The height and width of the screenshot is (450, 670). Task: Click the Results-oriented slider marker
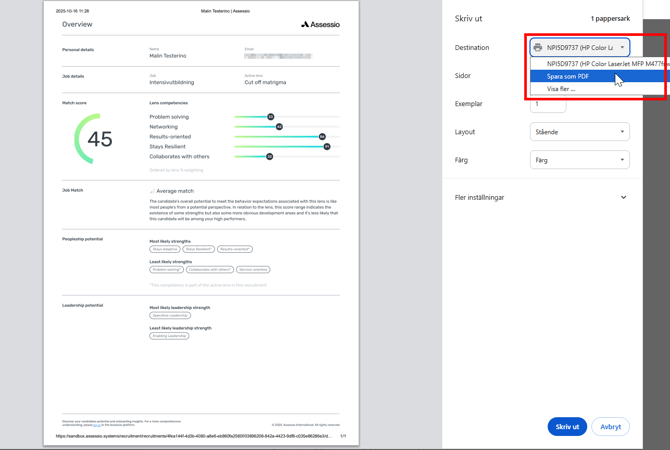pyautogui.click(x=322, y=137)
